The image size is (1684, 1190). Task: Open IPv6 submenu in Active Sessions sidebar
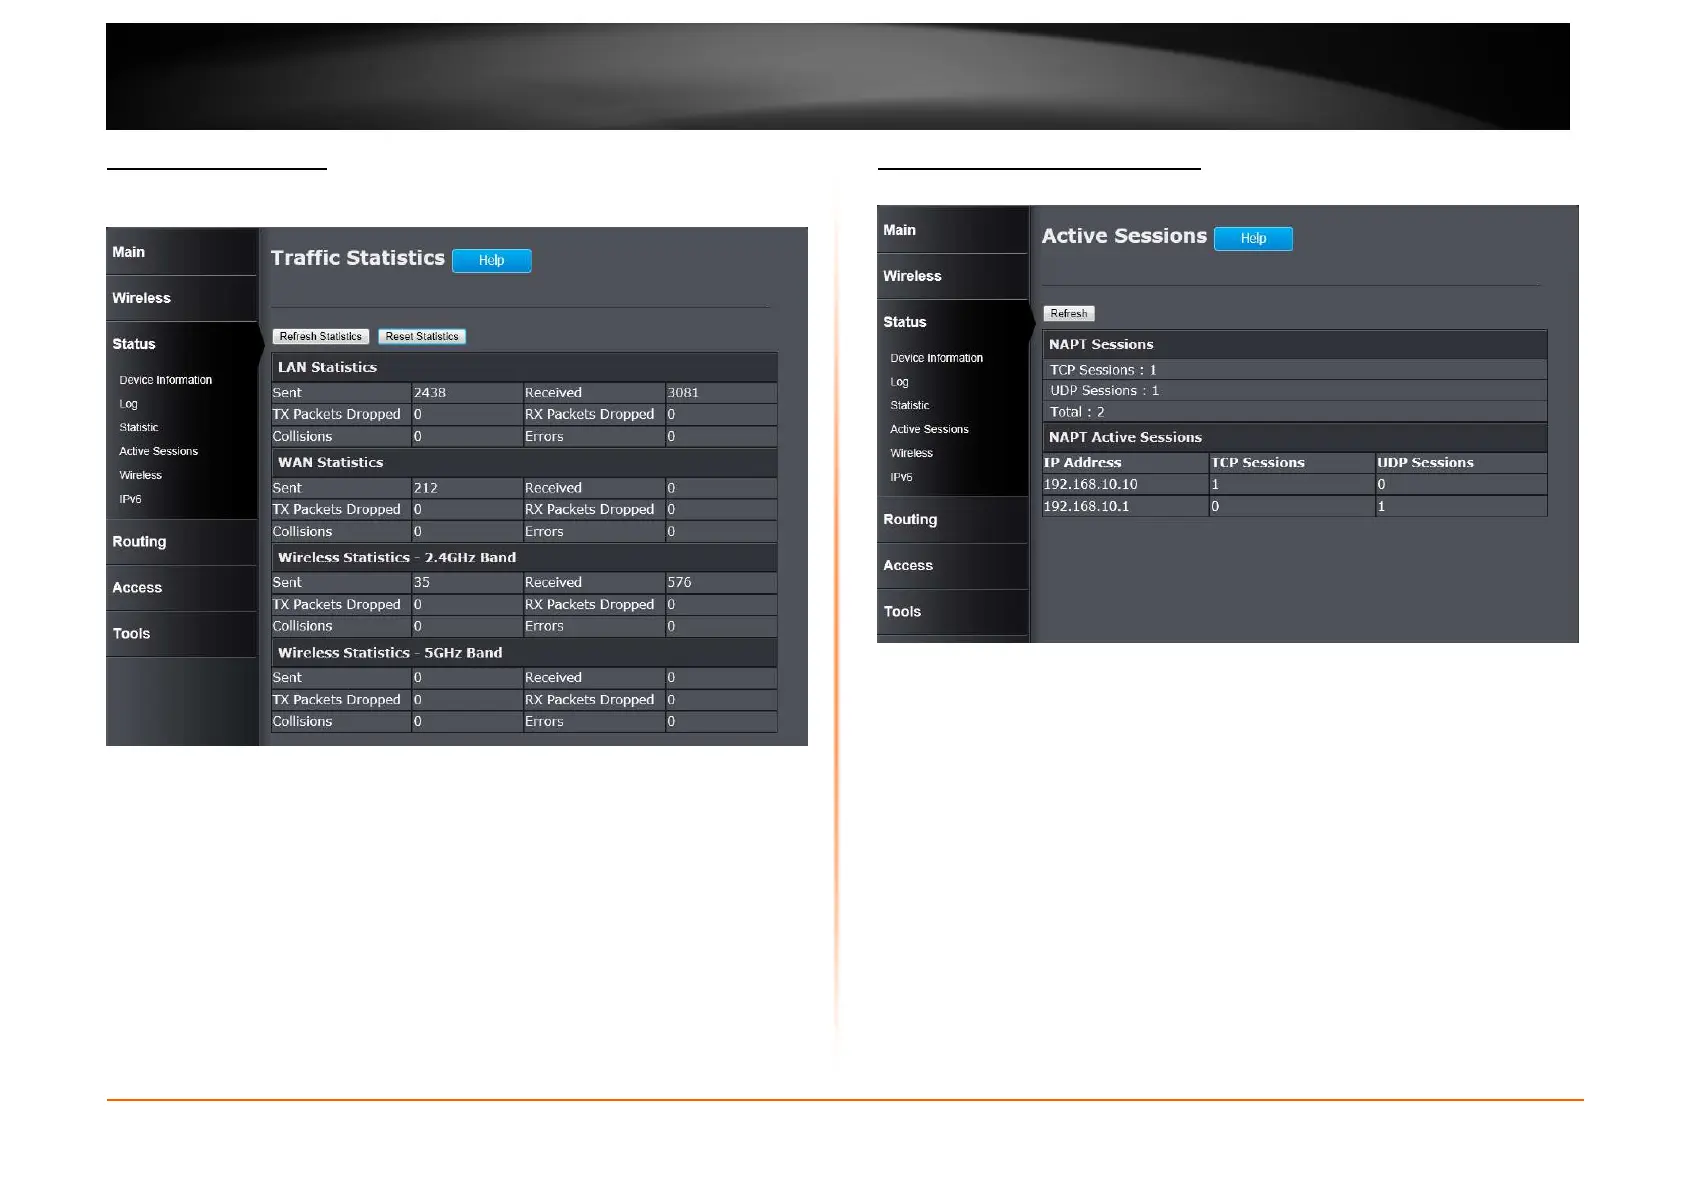tap(902, 477)
